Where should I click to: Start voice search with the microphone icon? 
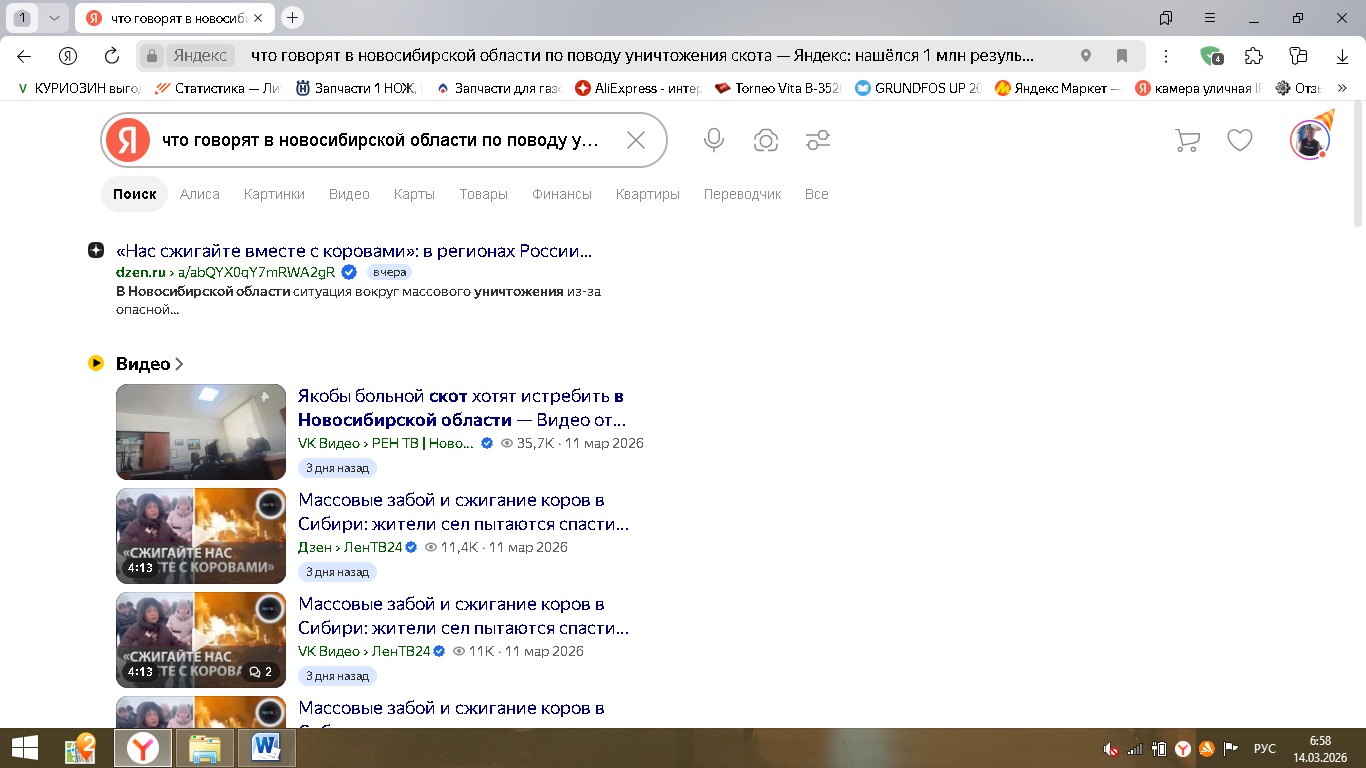714,140
